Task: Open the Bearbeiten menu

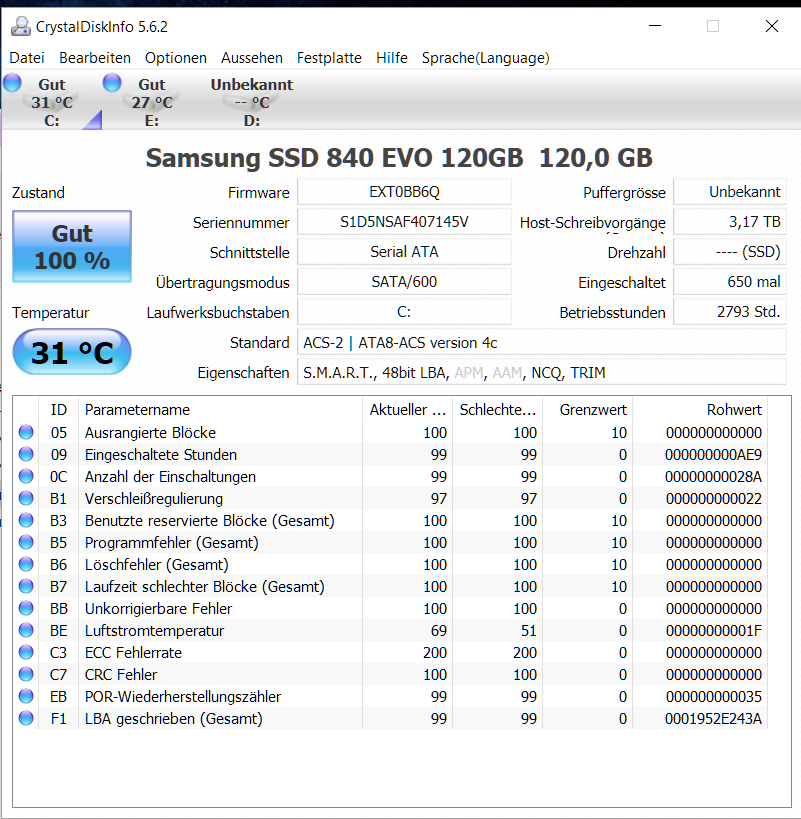Action: pos(95,57)
